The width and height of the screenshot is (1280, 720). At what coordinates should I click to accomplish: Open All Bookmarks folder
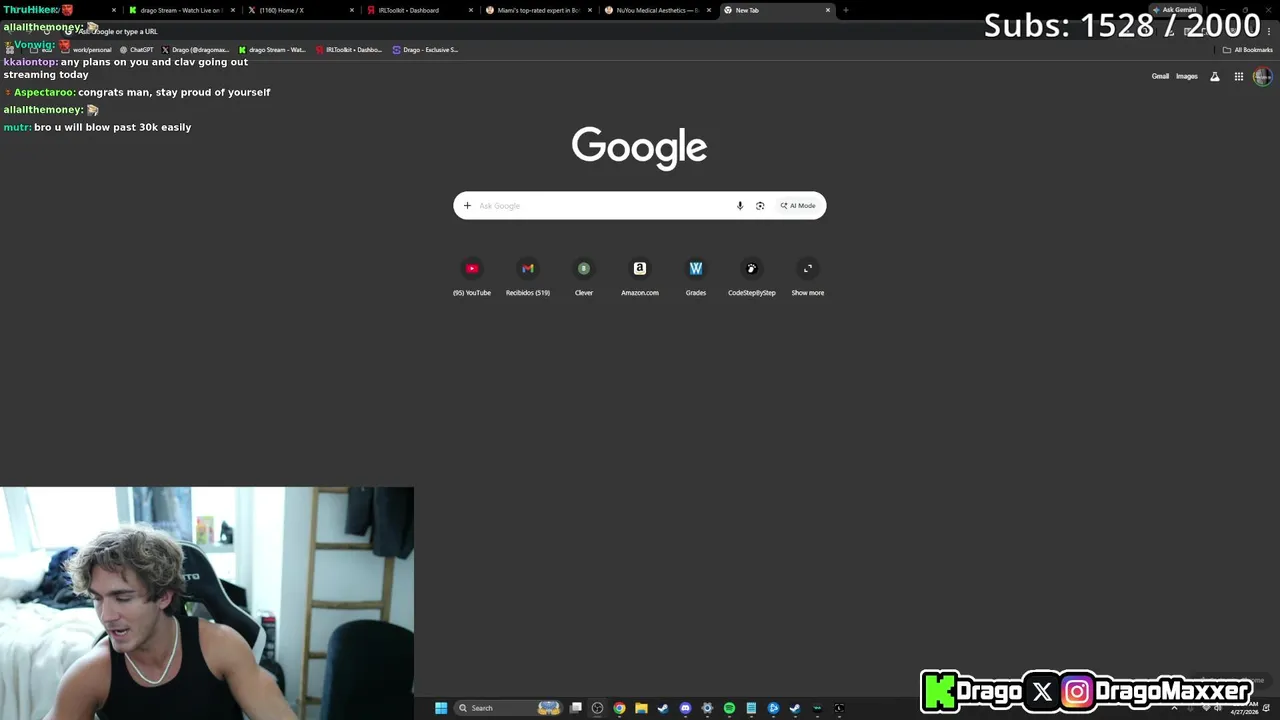pyautogui.click(x=1248, y=50)
